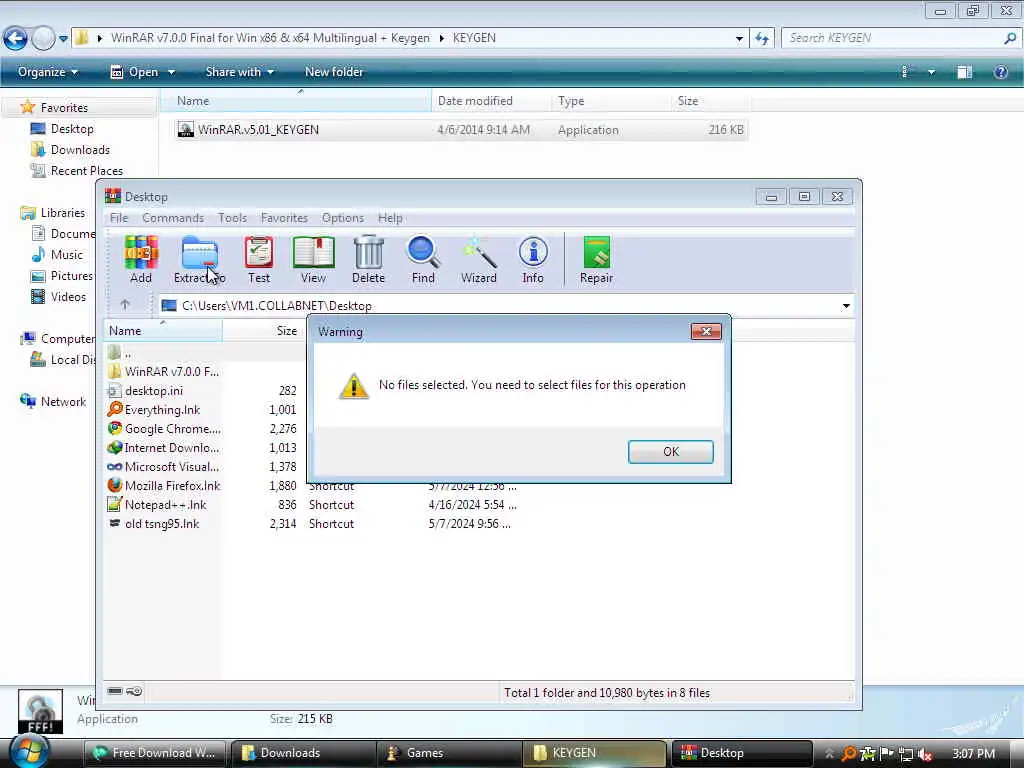Open the Organize dropdown menu

coord(48,72)
